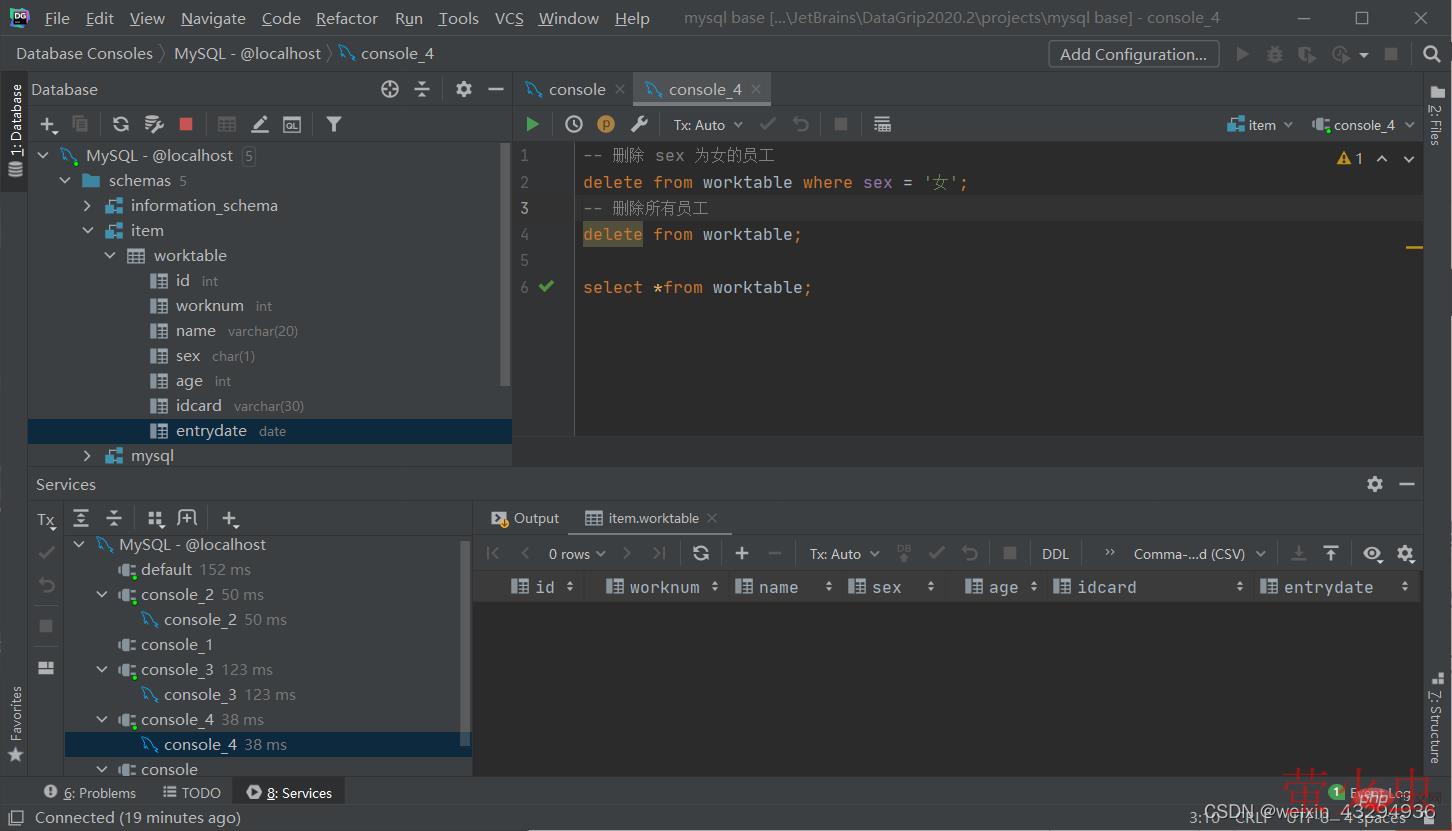This screenshot has height=831, width=1452.
Task: Toggle Tx: Auto transaction mode in editor
Action: 708,125
